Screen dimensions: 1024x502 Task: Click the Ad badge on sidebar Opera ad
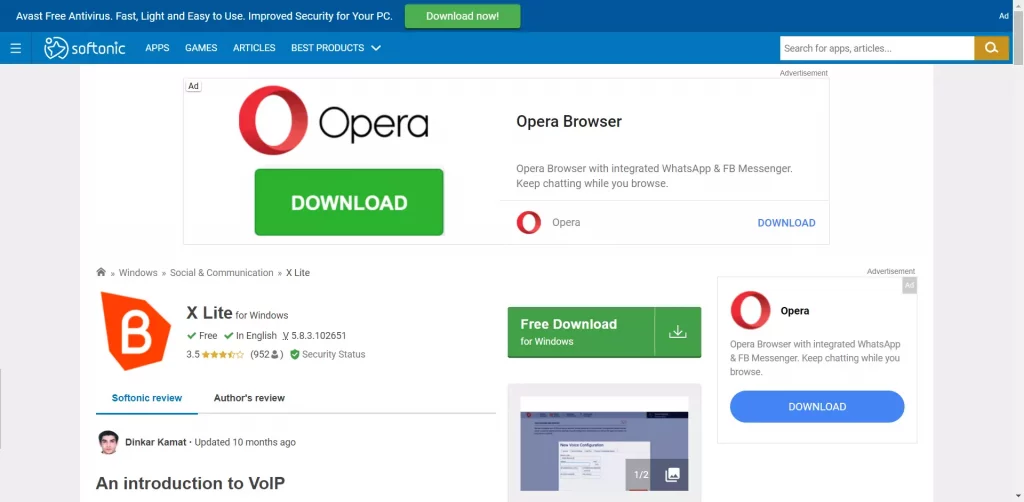[x=910, y=285]
